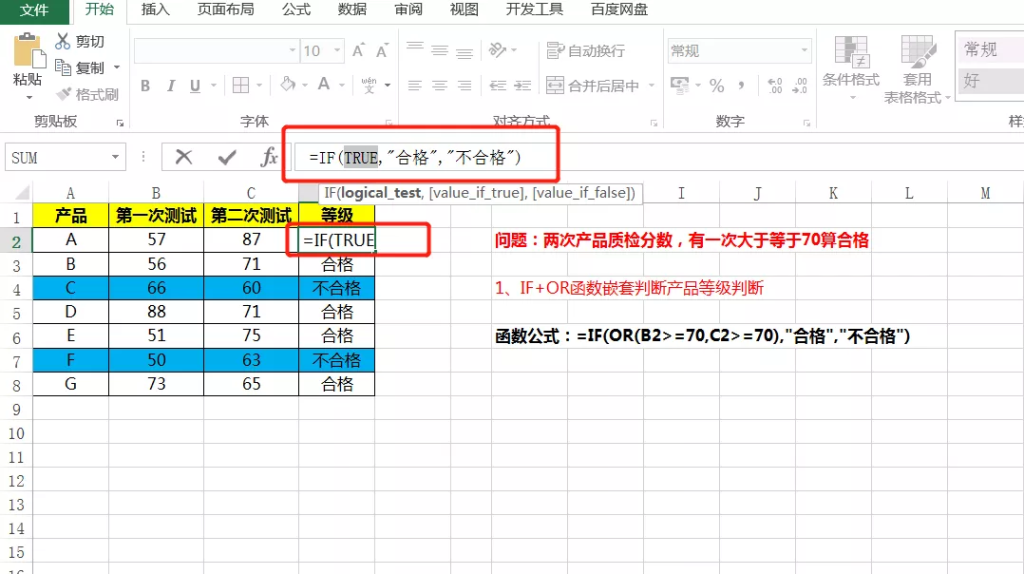
Task: Click the percent style icon
Action: pos(716,86)
